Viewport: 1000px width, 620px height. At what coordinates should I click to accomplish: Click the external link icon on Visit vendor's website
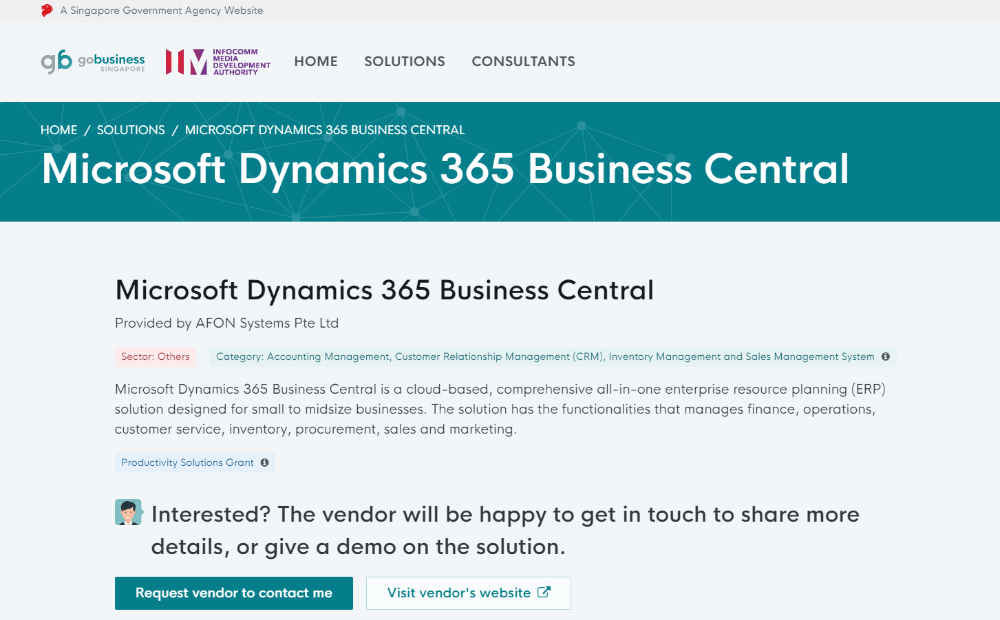544,592
